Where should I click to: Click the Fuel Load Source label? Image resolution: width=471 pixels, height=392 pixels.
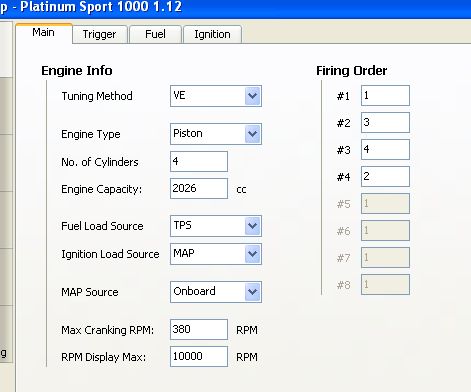coord(102,226)
